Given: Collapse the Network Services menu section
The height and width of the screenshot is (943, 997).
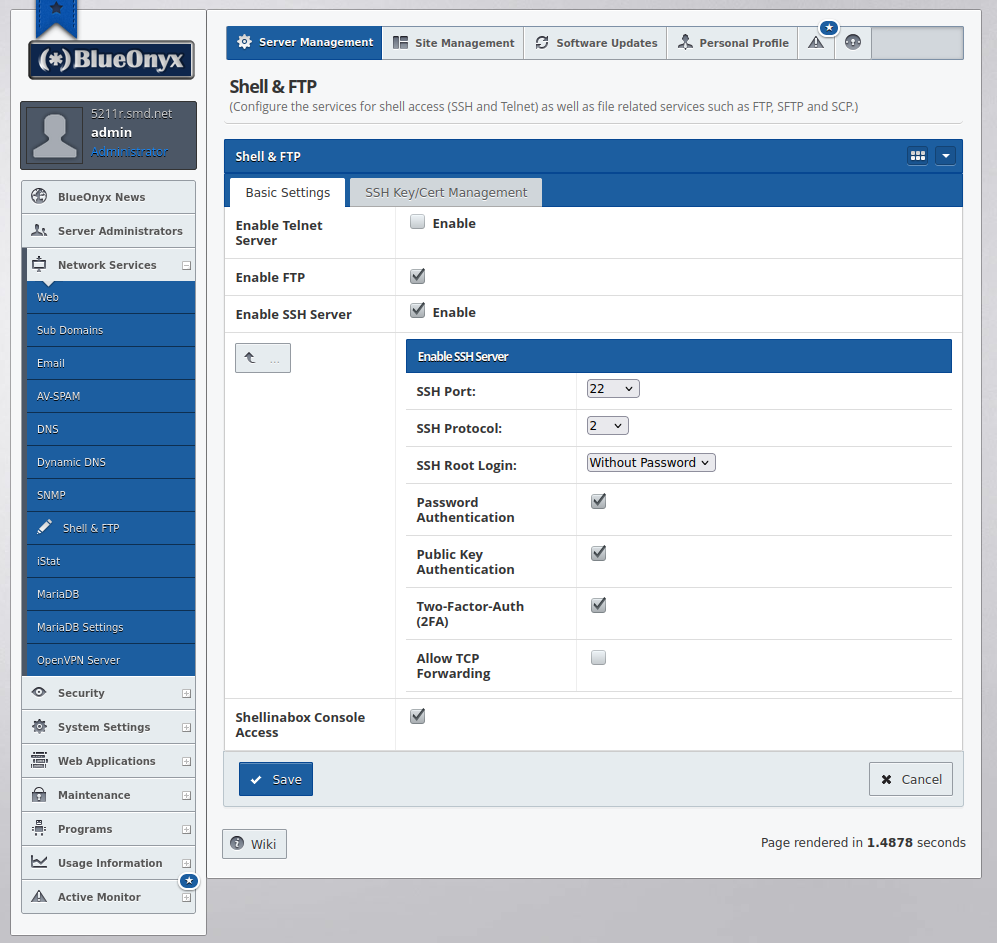Looking at the screenshot, I should coord(186,266).
